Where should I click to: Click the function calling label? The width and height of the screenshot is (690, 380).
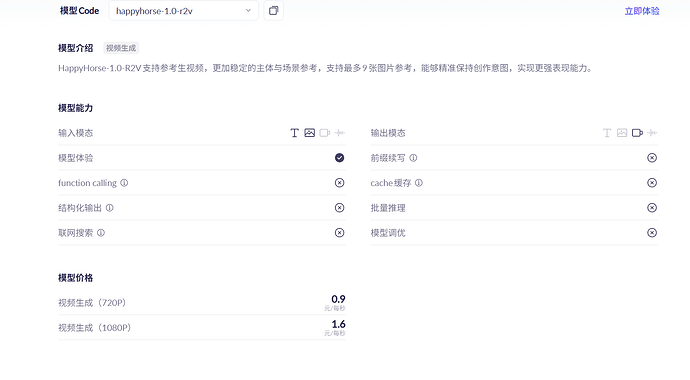[x=88, y=183]
